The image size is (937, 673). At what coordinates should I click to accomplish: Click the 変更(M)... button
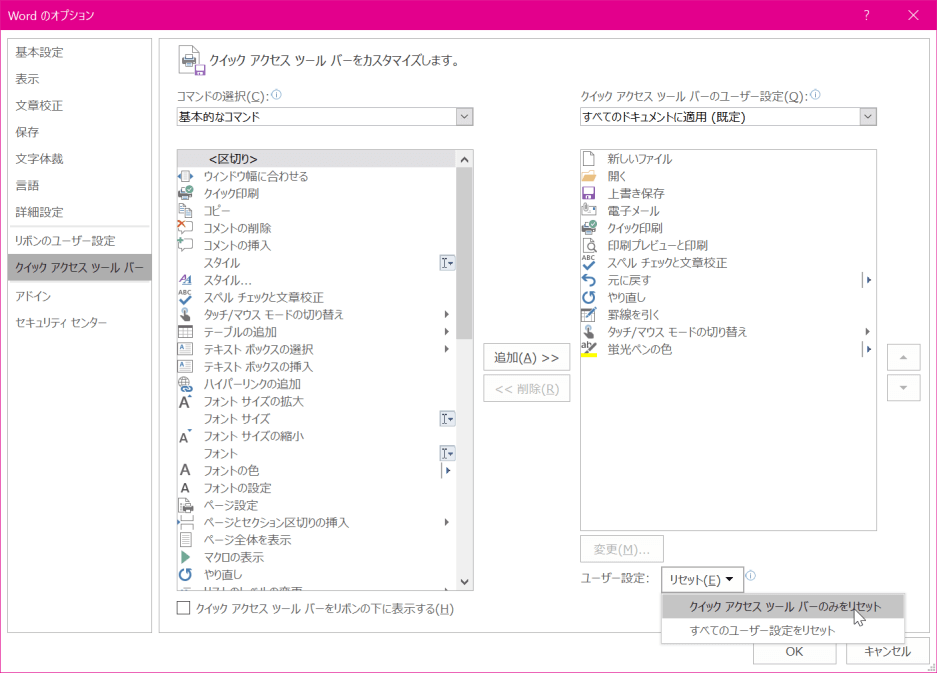coord(621,549)
